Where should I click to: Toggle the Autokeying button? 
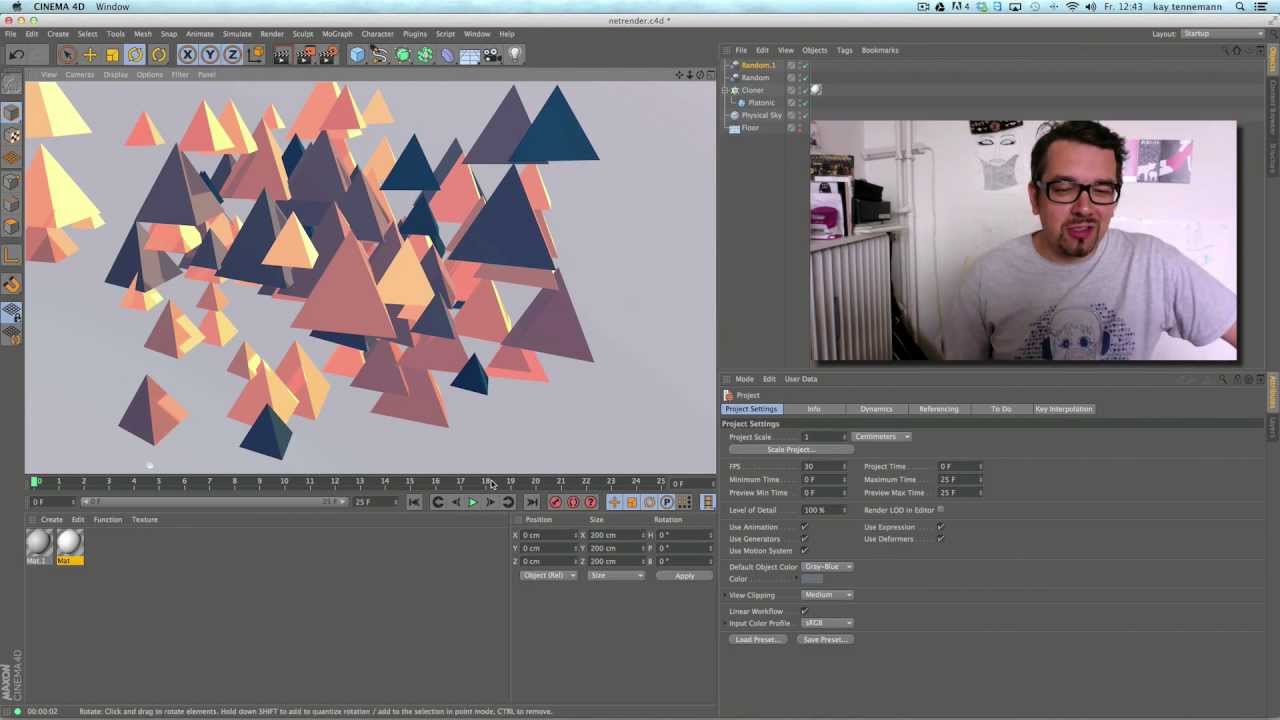coord(573,502)
